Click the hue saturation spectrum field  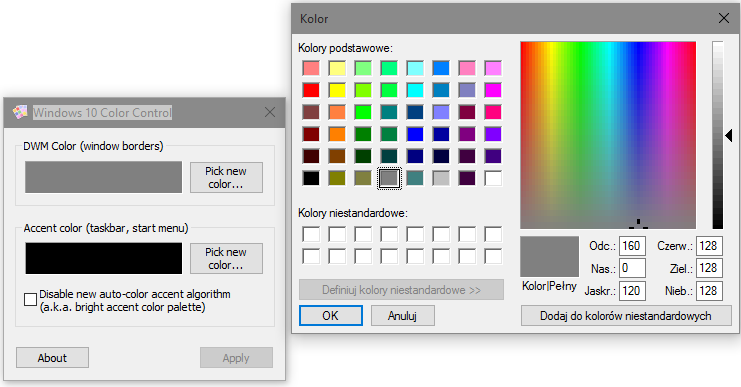(x=608, y=135)
